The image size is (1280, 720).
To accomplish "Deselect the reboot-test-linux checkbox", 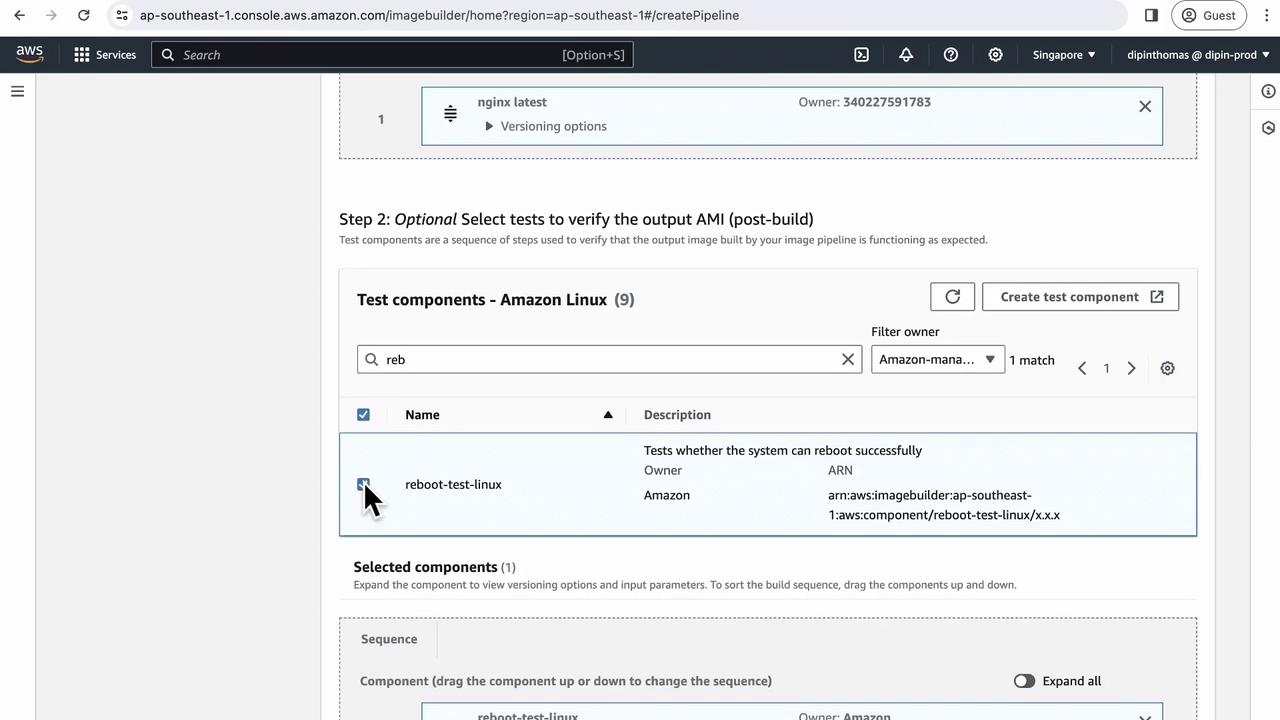I will pyautogui.click(x=363, y=485).
